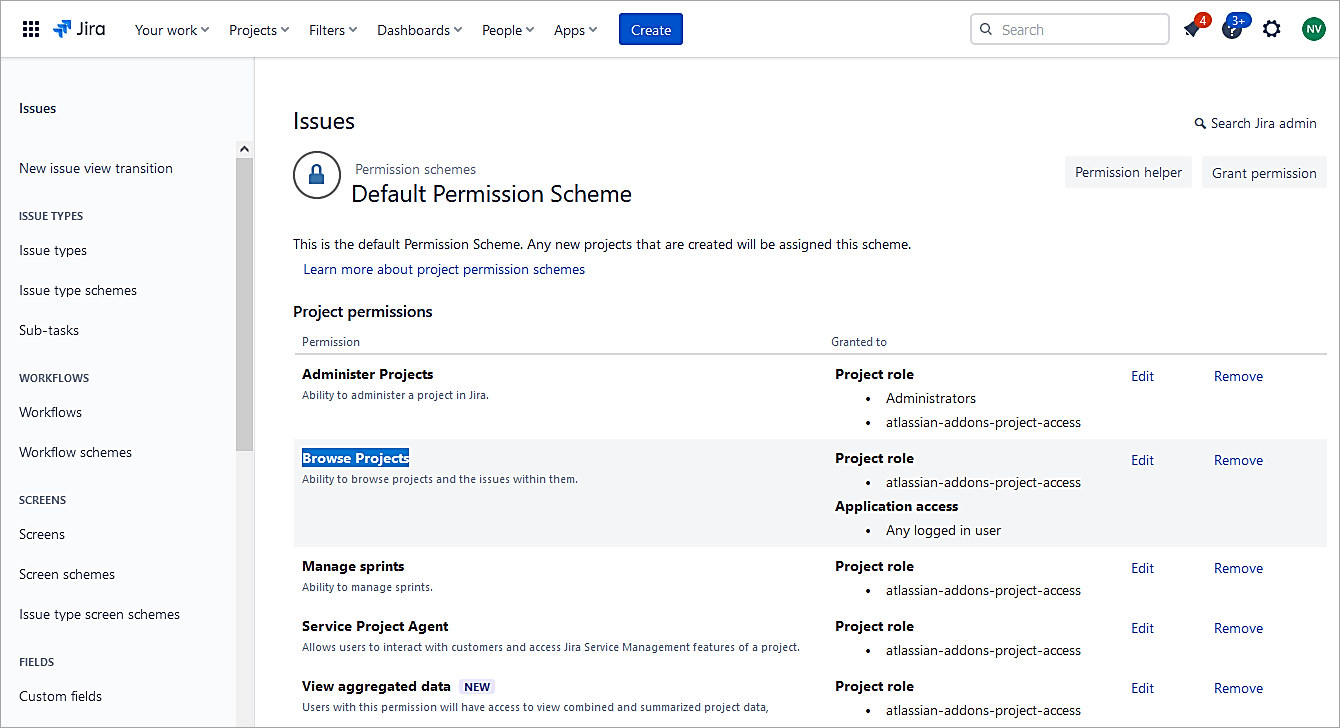Click the Jira logo
This screenshot has width=1340, height=728.
pyautogui.click(x=80, y=29)
